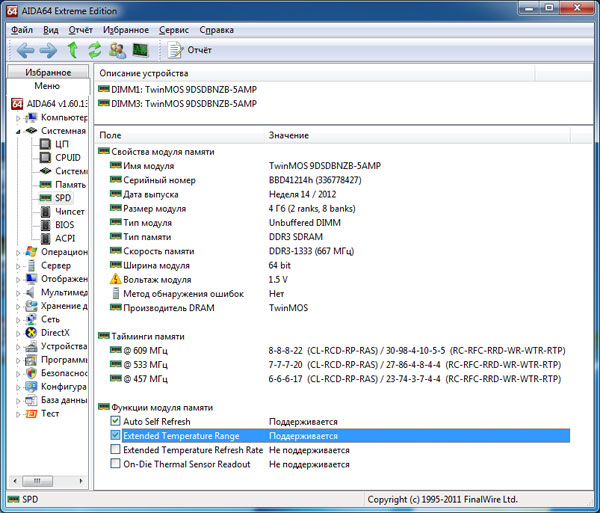The image size is (600, 513).
Task: Toggle On-Die Thermal Sensor Readout checkbox
Action: 115,464
